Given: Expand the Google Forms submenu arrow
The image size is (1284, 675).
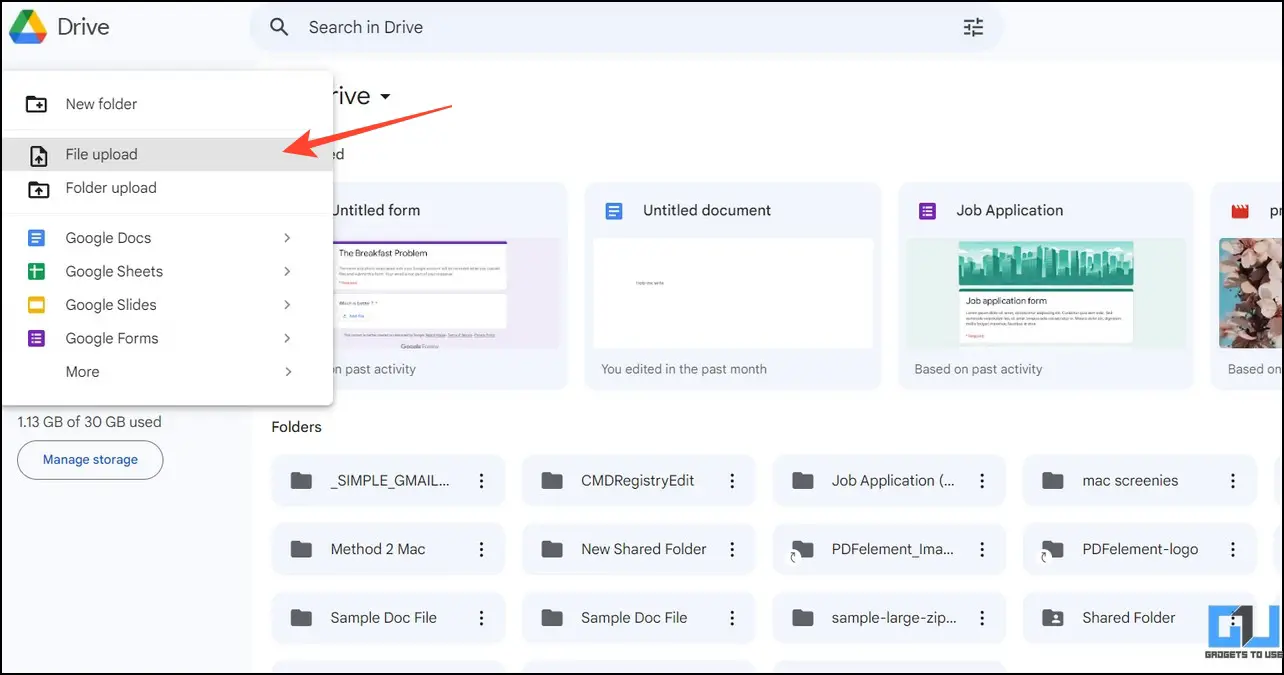Looking at the screenshot, I should (x=287, y=338).
